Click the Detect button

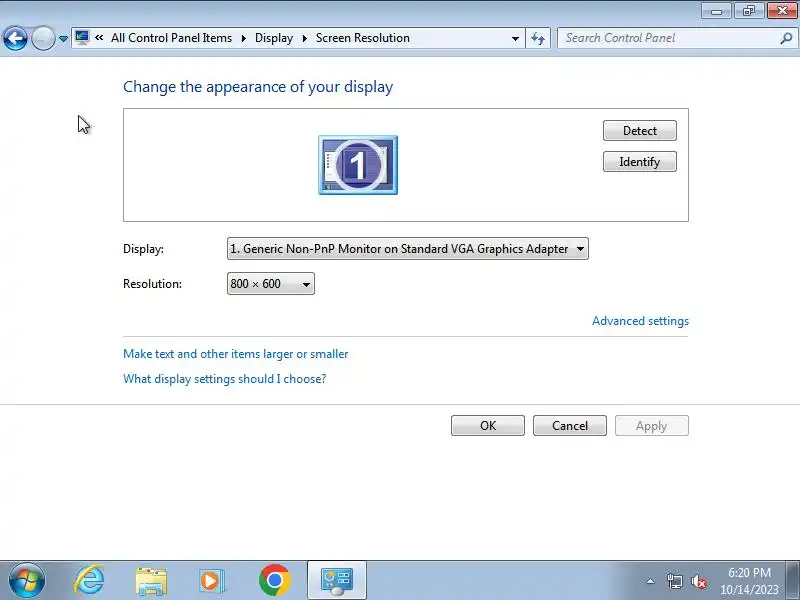coord(640,131)
